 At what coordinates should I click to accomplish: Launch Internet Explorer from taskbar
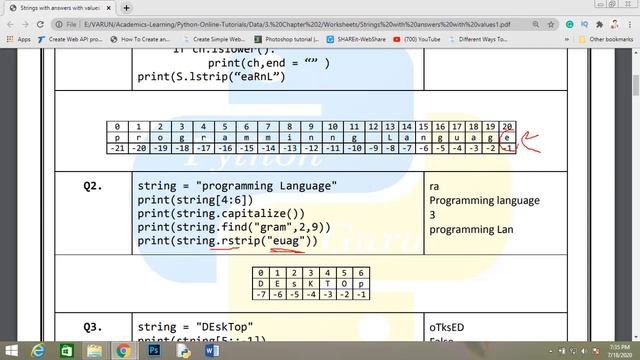38,351
